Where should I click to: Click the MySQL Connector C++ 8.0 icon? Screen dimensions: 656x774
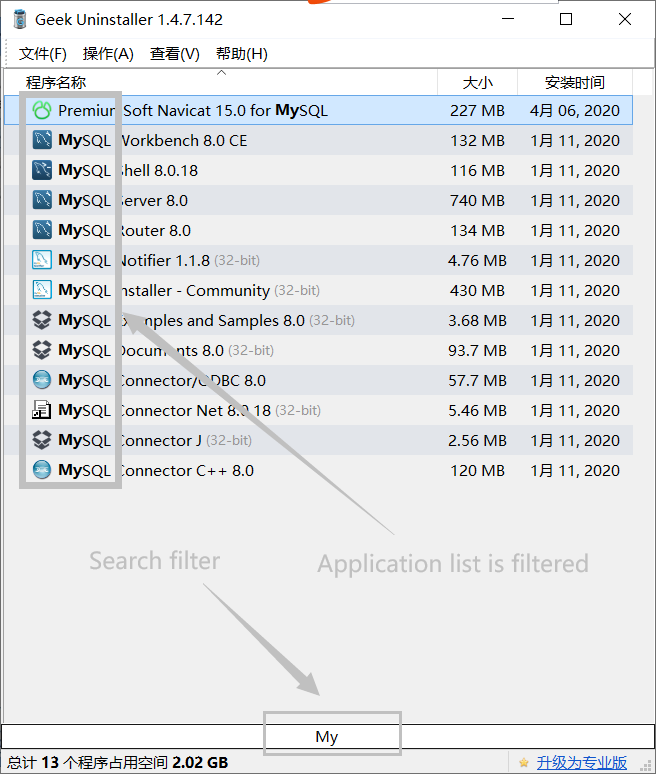click(x=42, y=470)
